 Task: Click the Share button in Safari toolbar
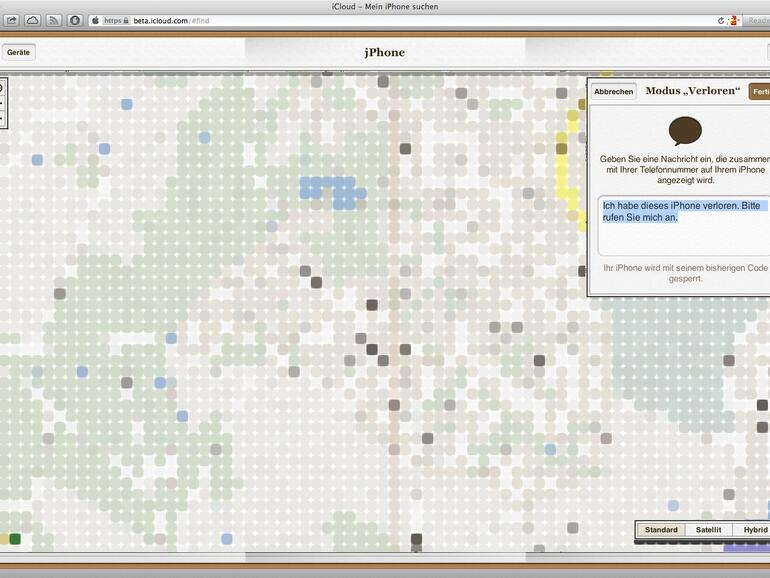pos(12,21)
